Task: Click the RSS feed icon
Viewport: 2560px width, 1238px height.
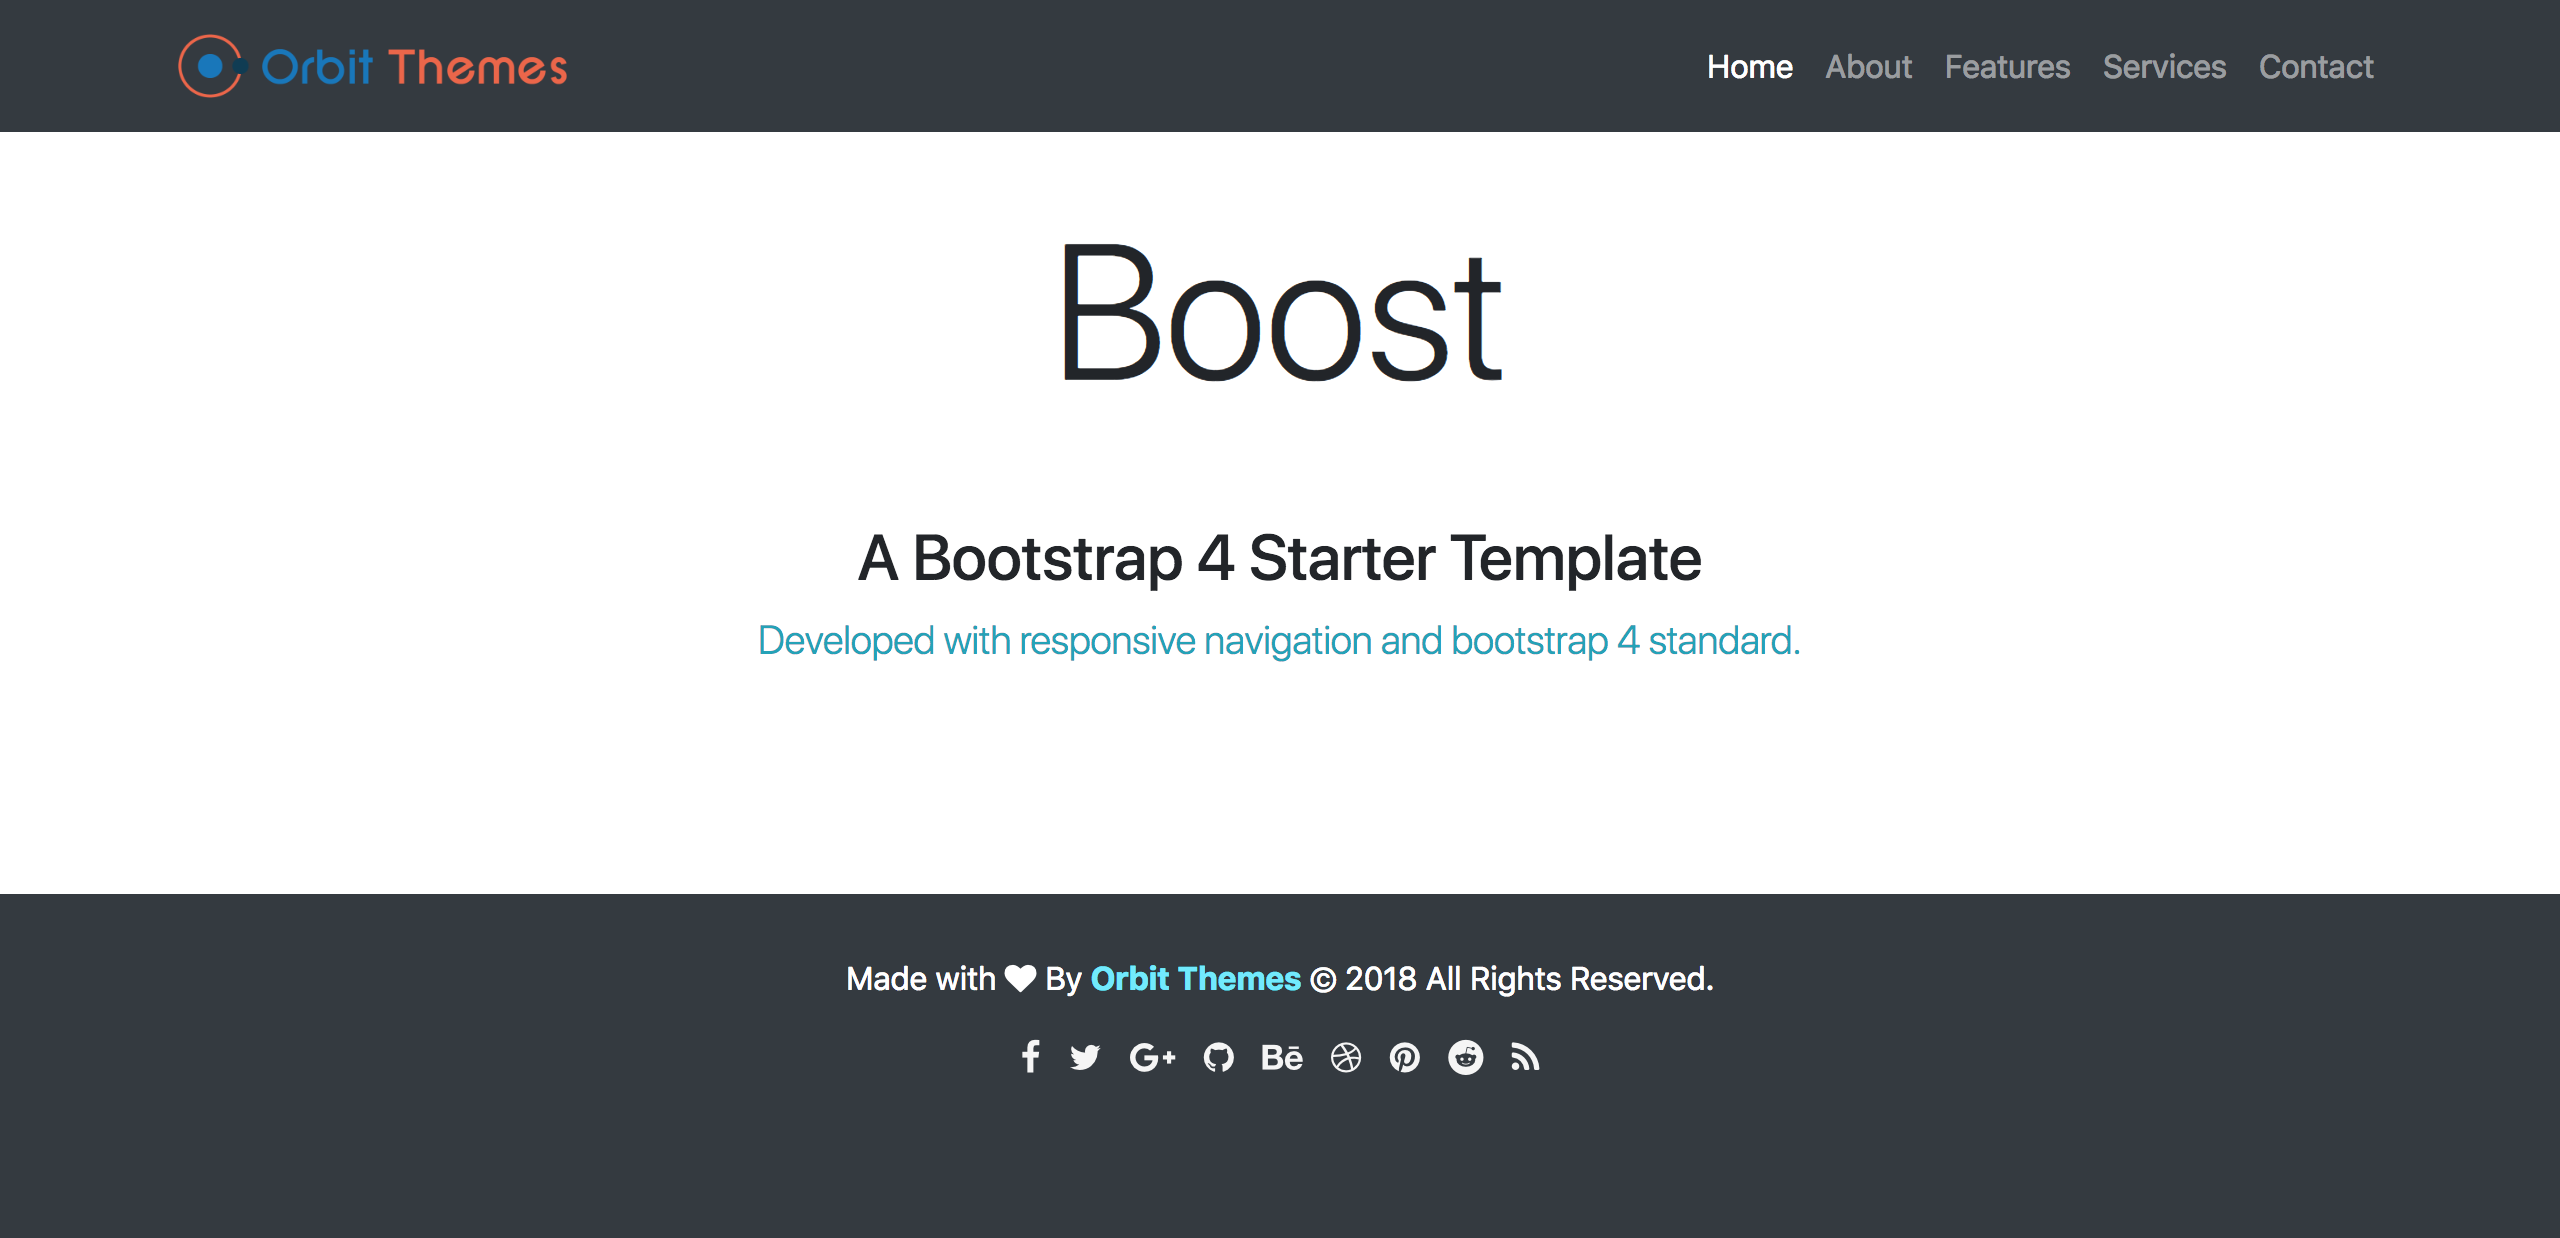Action: (1525, 1057)
